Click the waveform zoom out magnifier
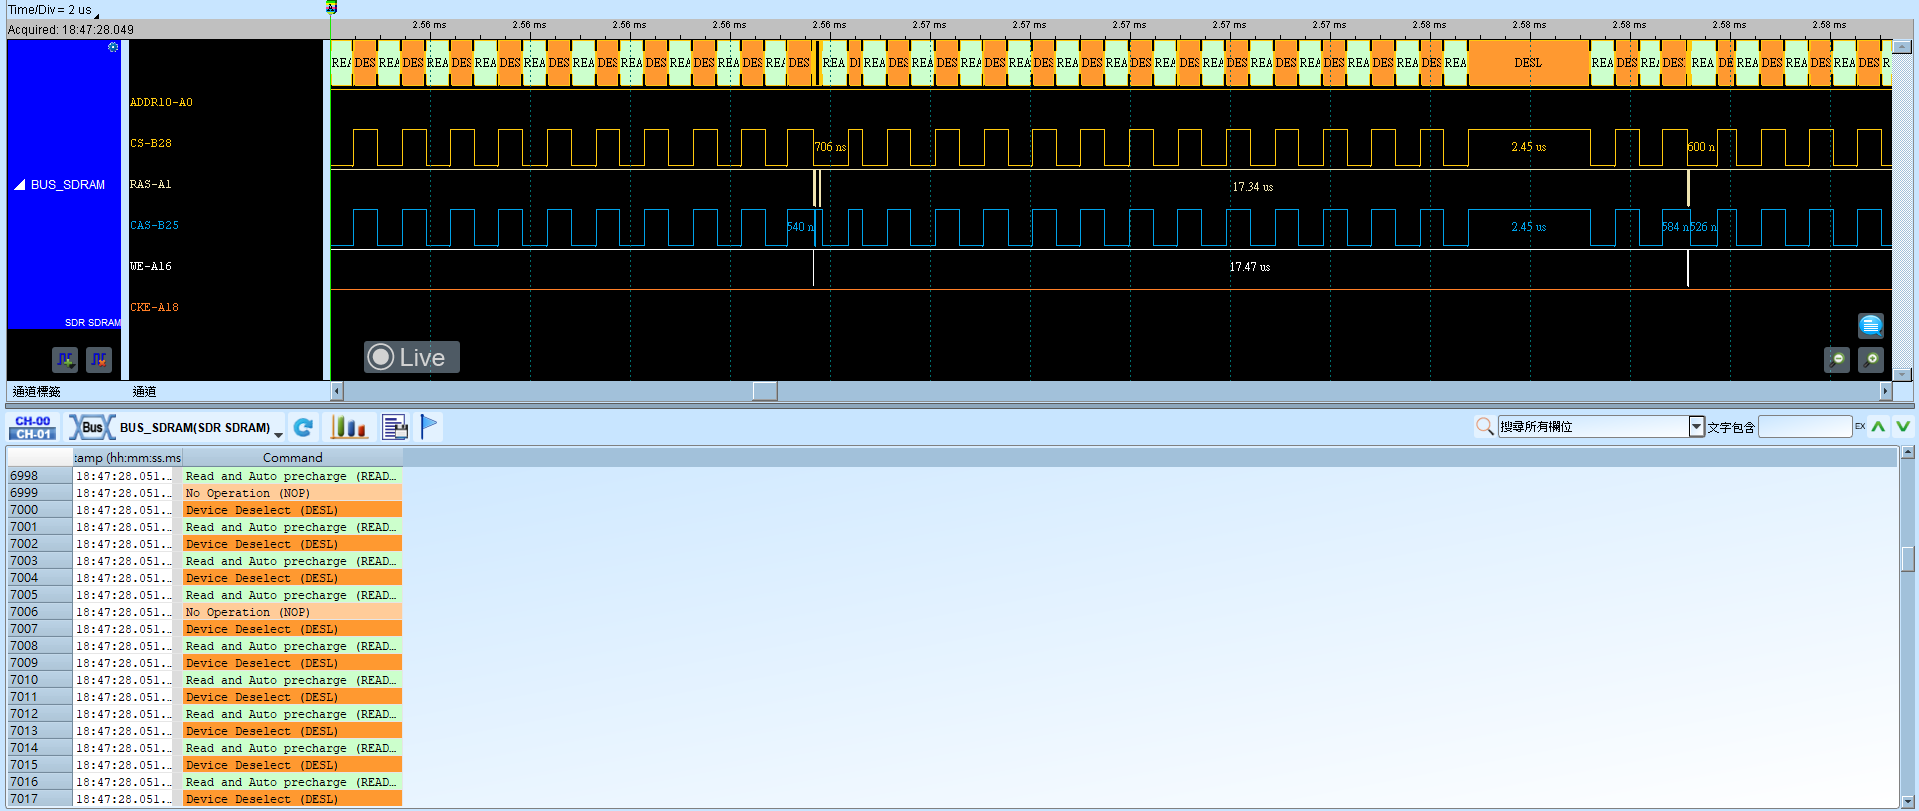 pyautogui.click(x=1837, y=359)
